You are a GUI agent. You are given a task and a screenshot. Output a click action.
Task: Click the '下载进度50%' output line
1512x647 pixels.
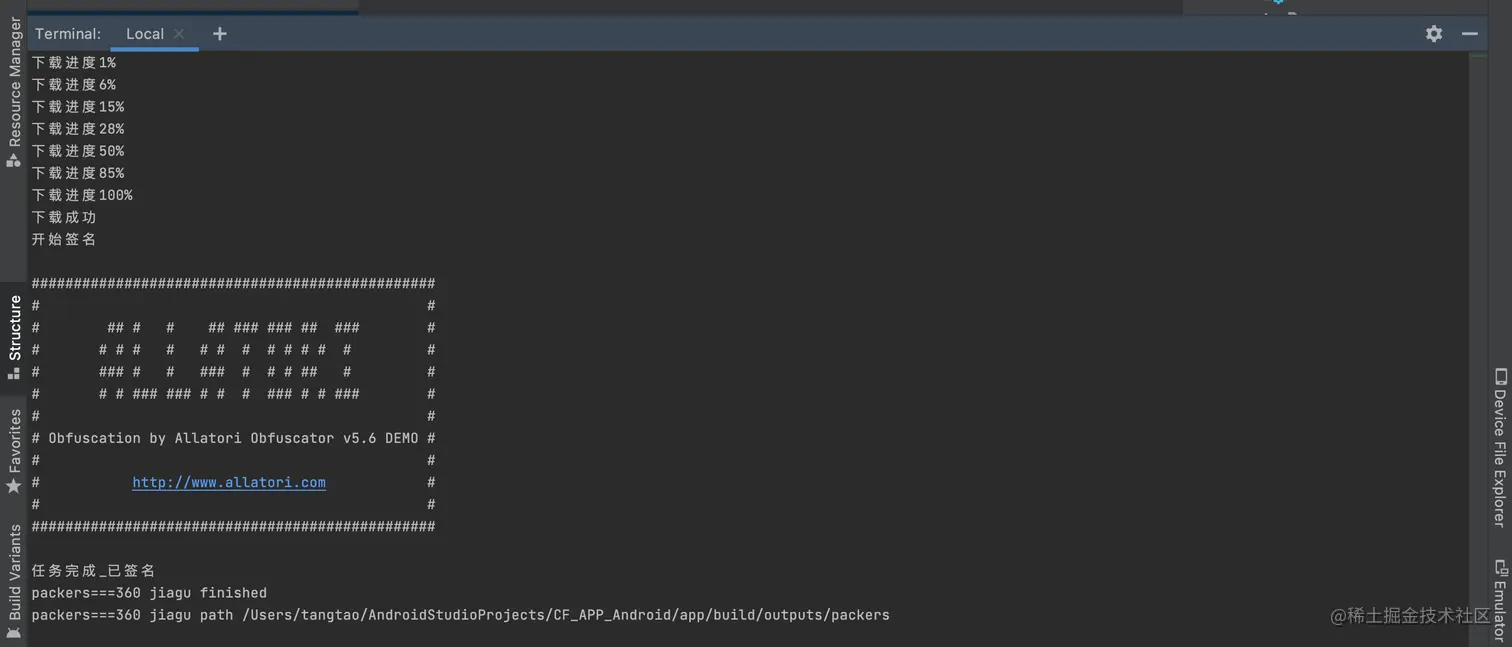pos(78,151)
